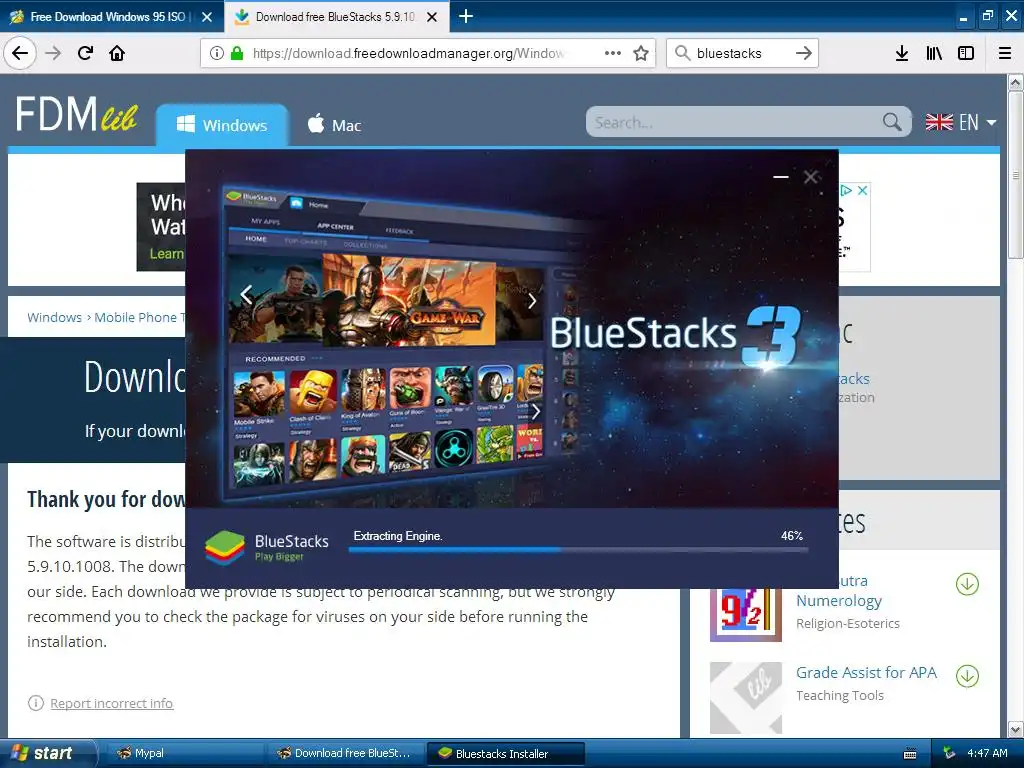Click the Extracting Engine status text

coord(398,536)
